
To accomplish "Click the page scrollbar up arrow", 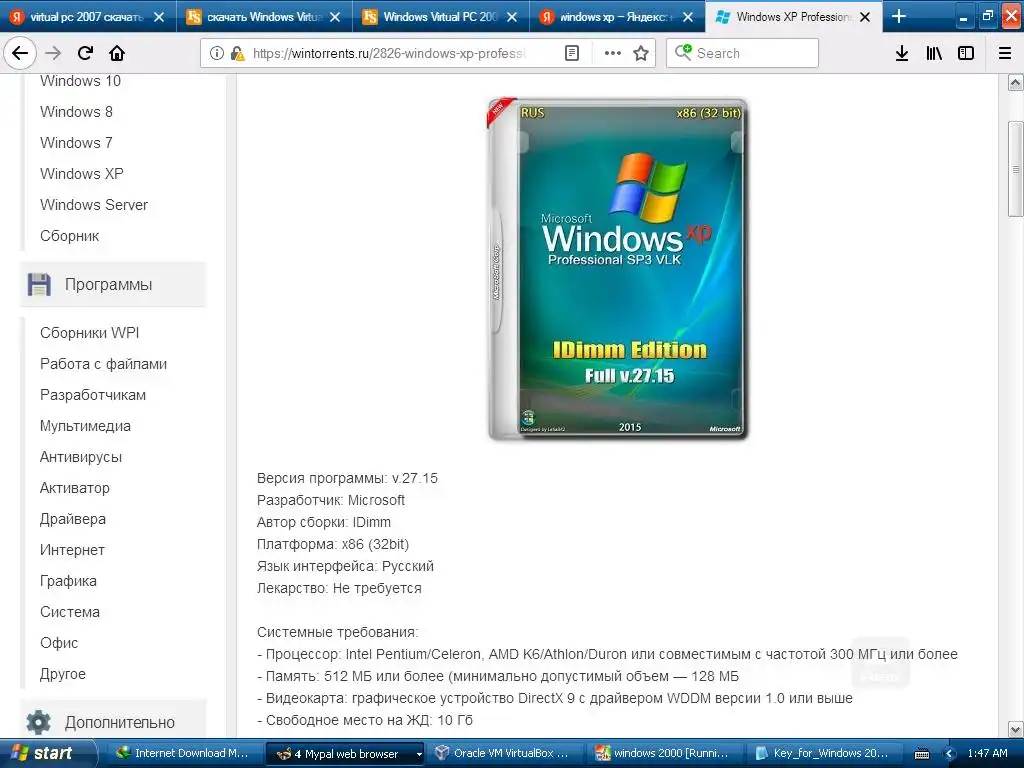I will click(1016, 82).
